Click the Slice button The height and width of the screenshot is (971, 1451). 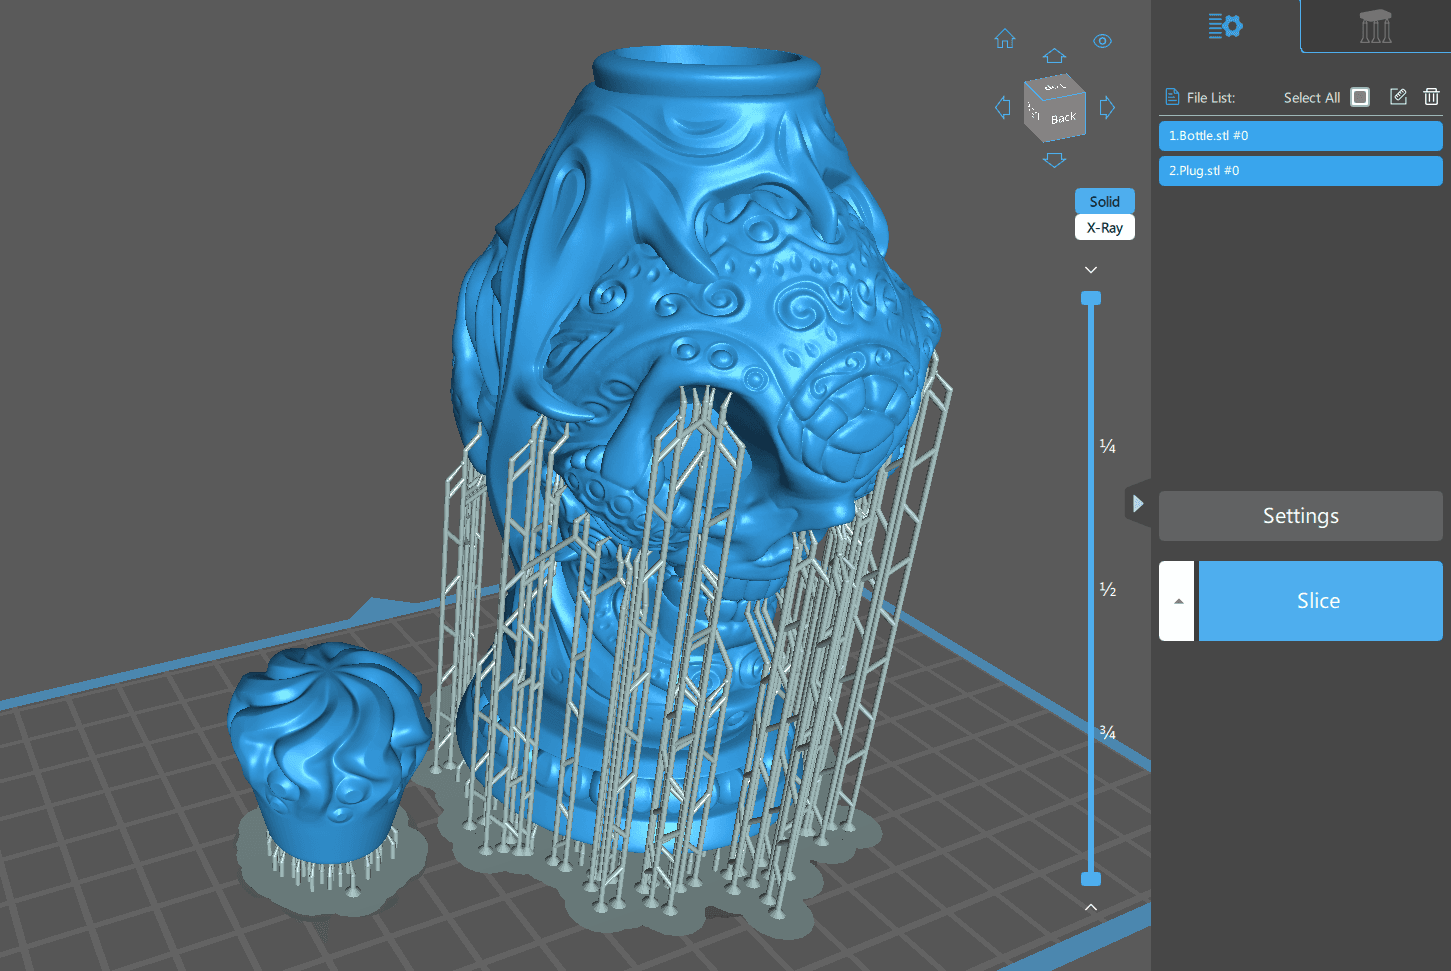pos(1320,601)
